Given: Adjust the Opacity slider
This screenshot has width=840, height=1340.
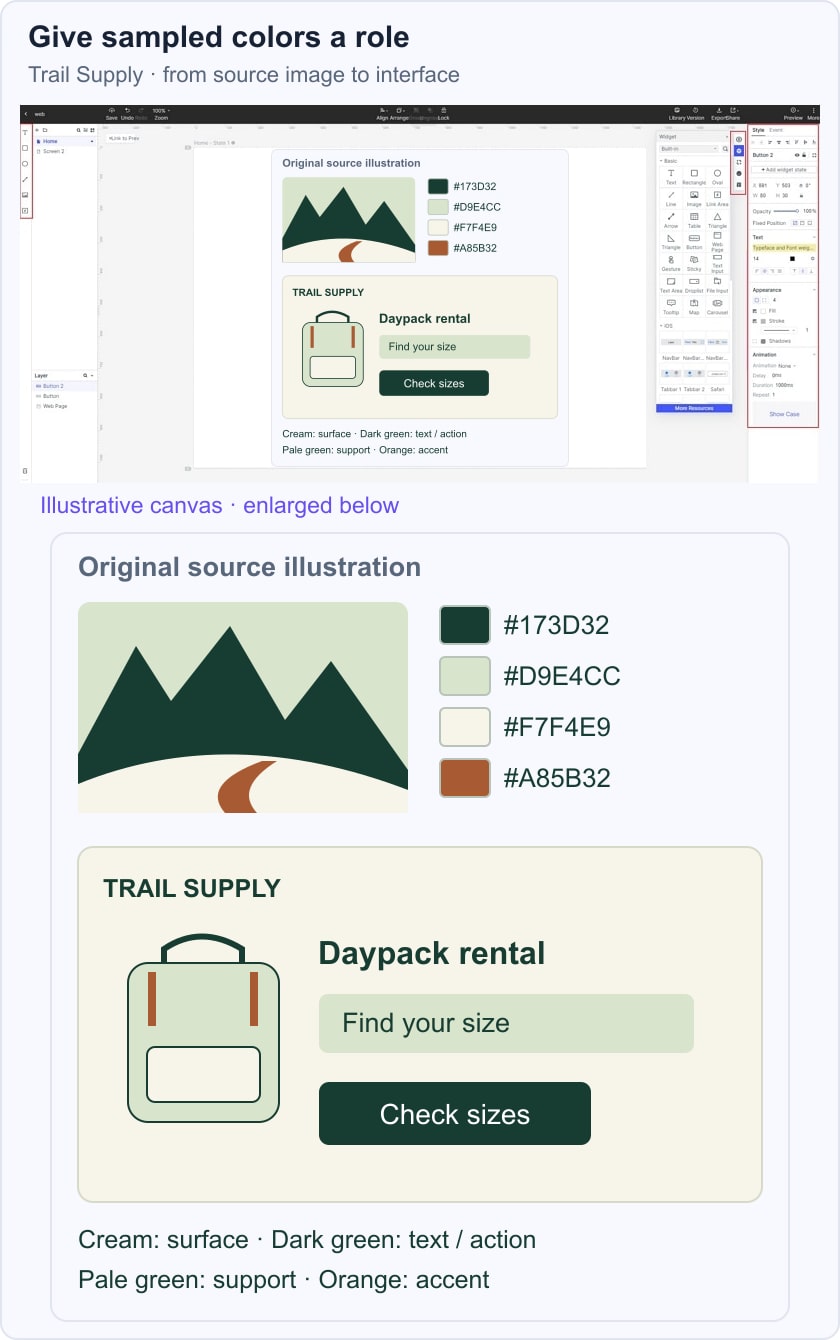Looking at the screenshot, I should click(786, 211).
